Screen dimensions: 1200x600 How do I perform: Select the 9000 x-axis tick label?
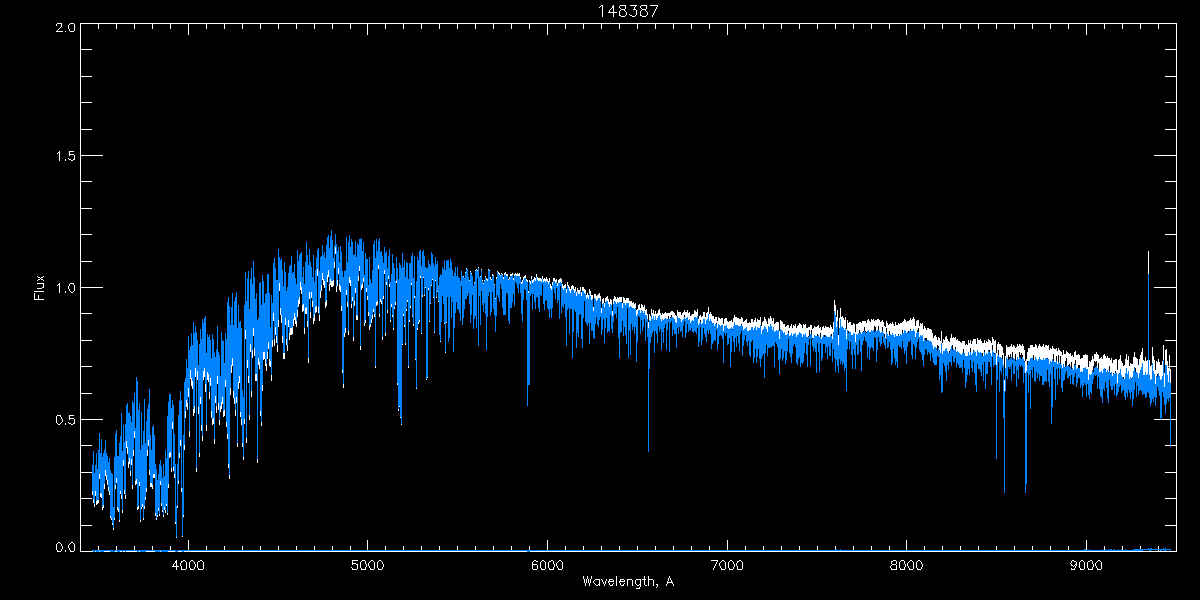tap(1087, 565)
